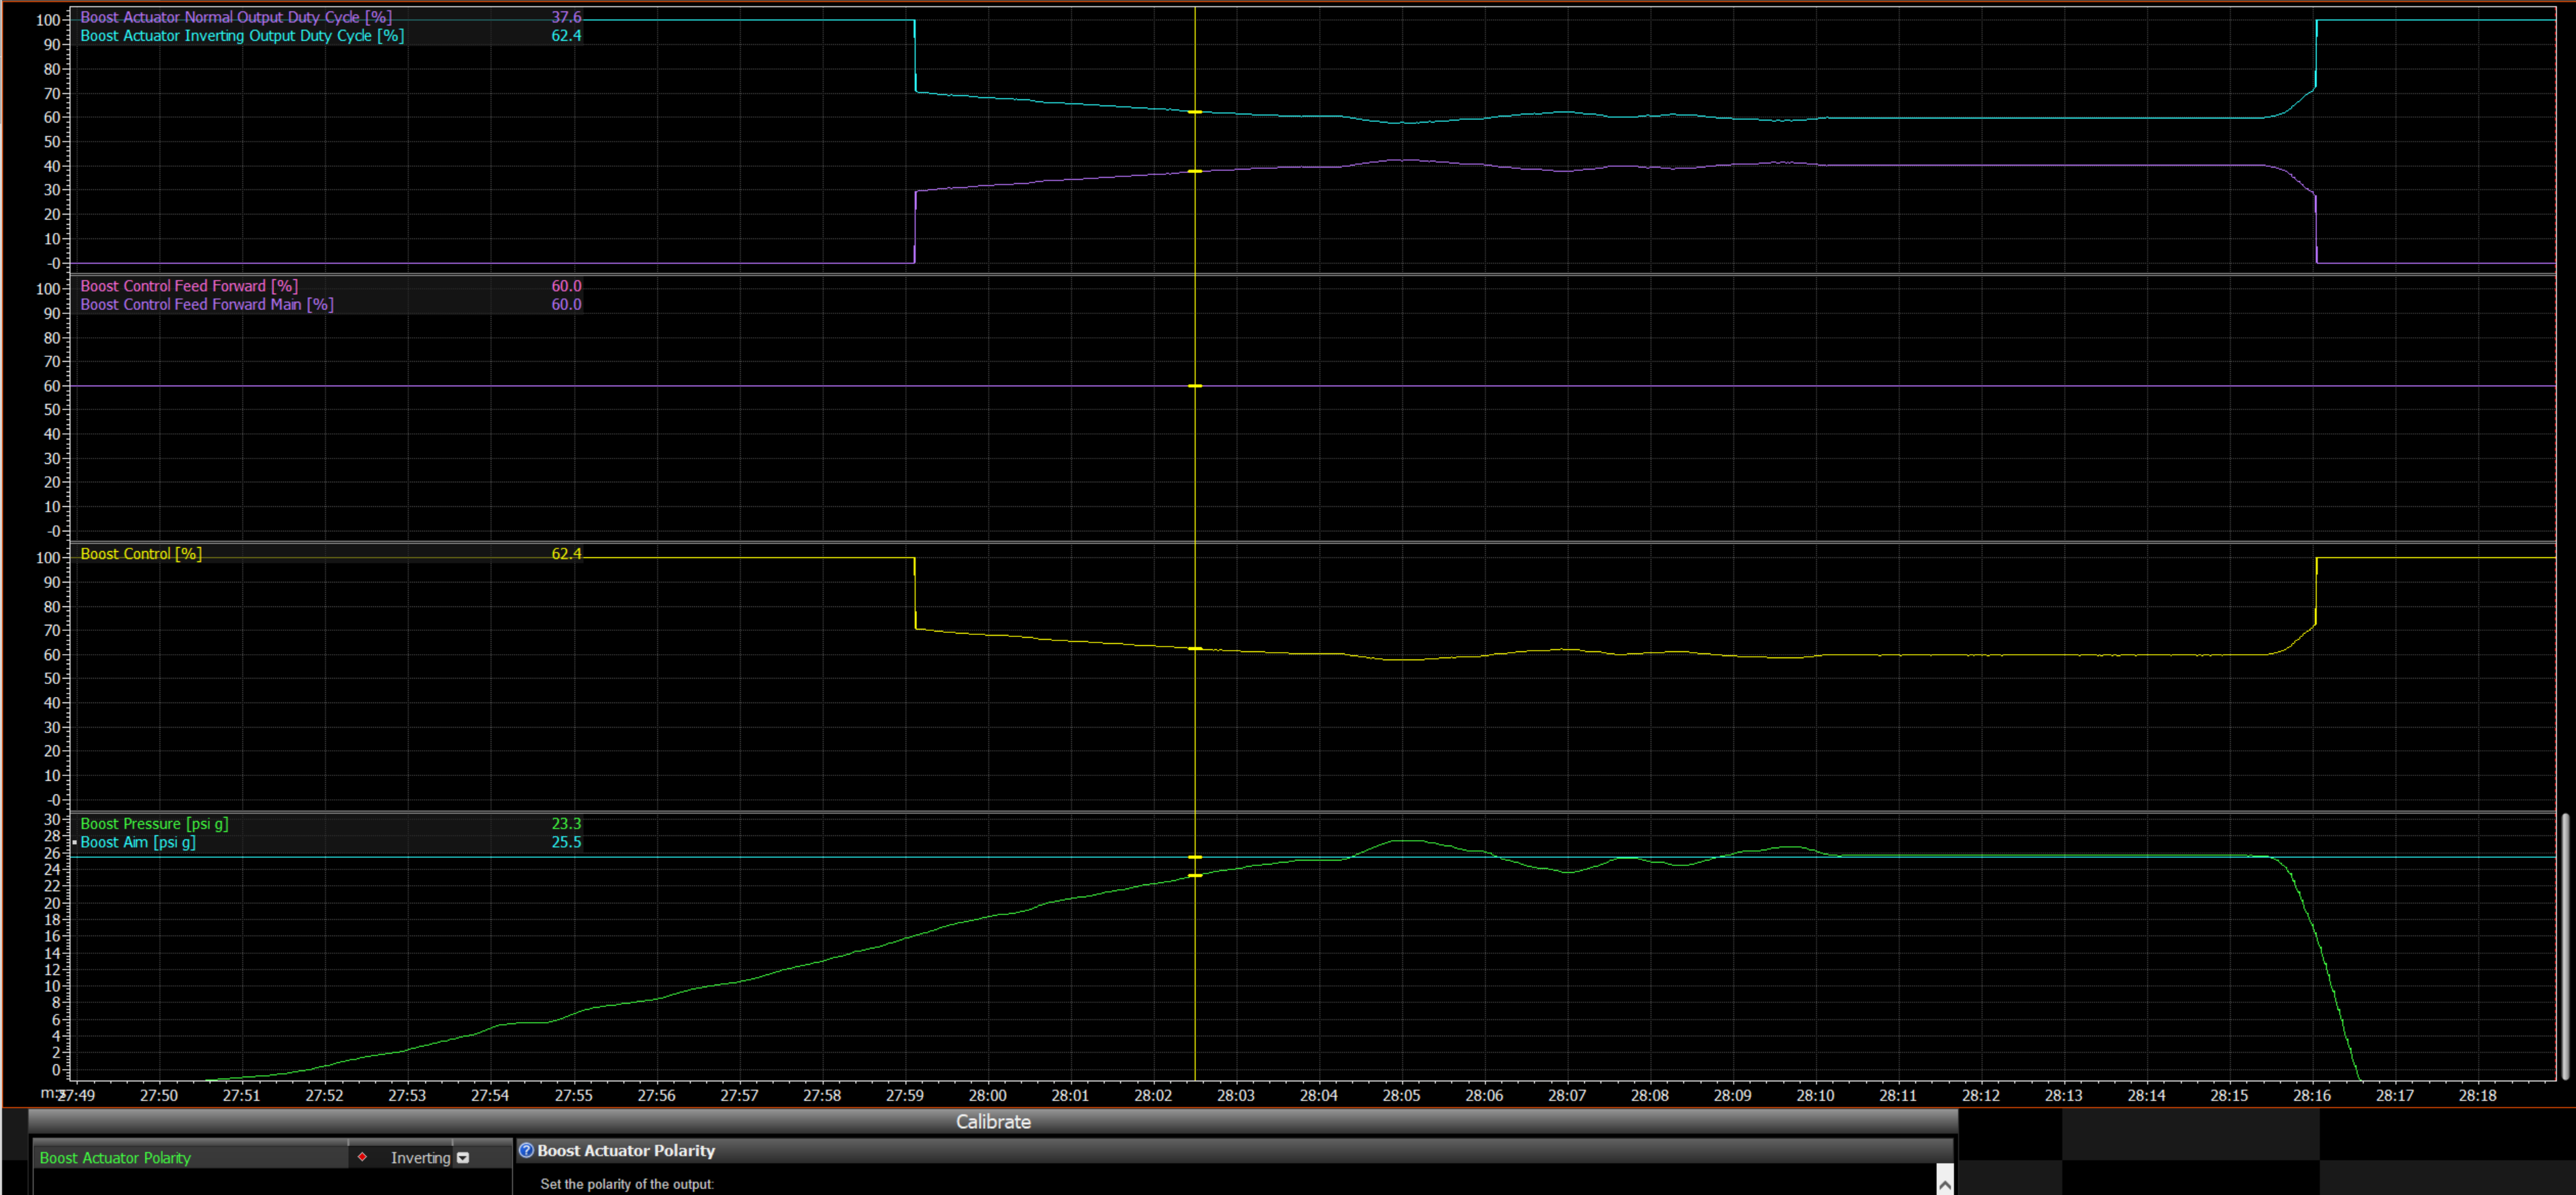Click the 25.5 Boost Aim value

(x=566, y=842)
